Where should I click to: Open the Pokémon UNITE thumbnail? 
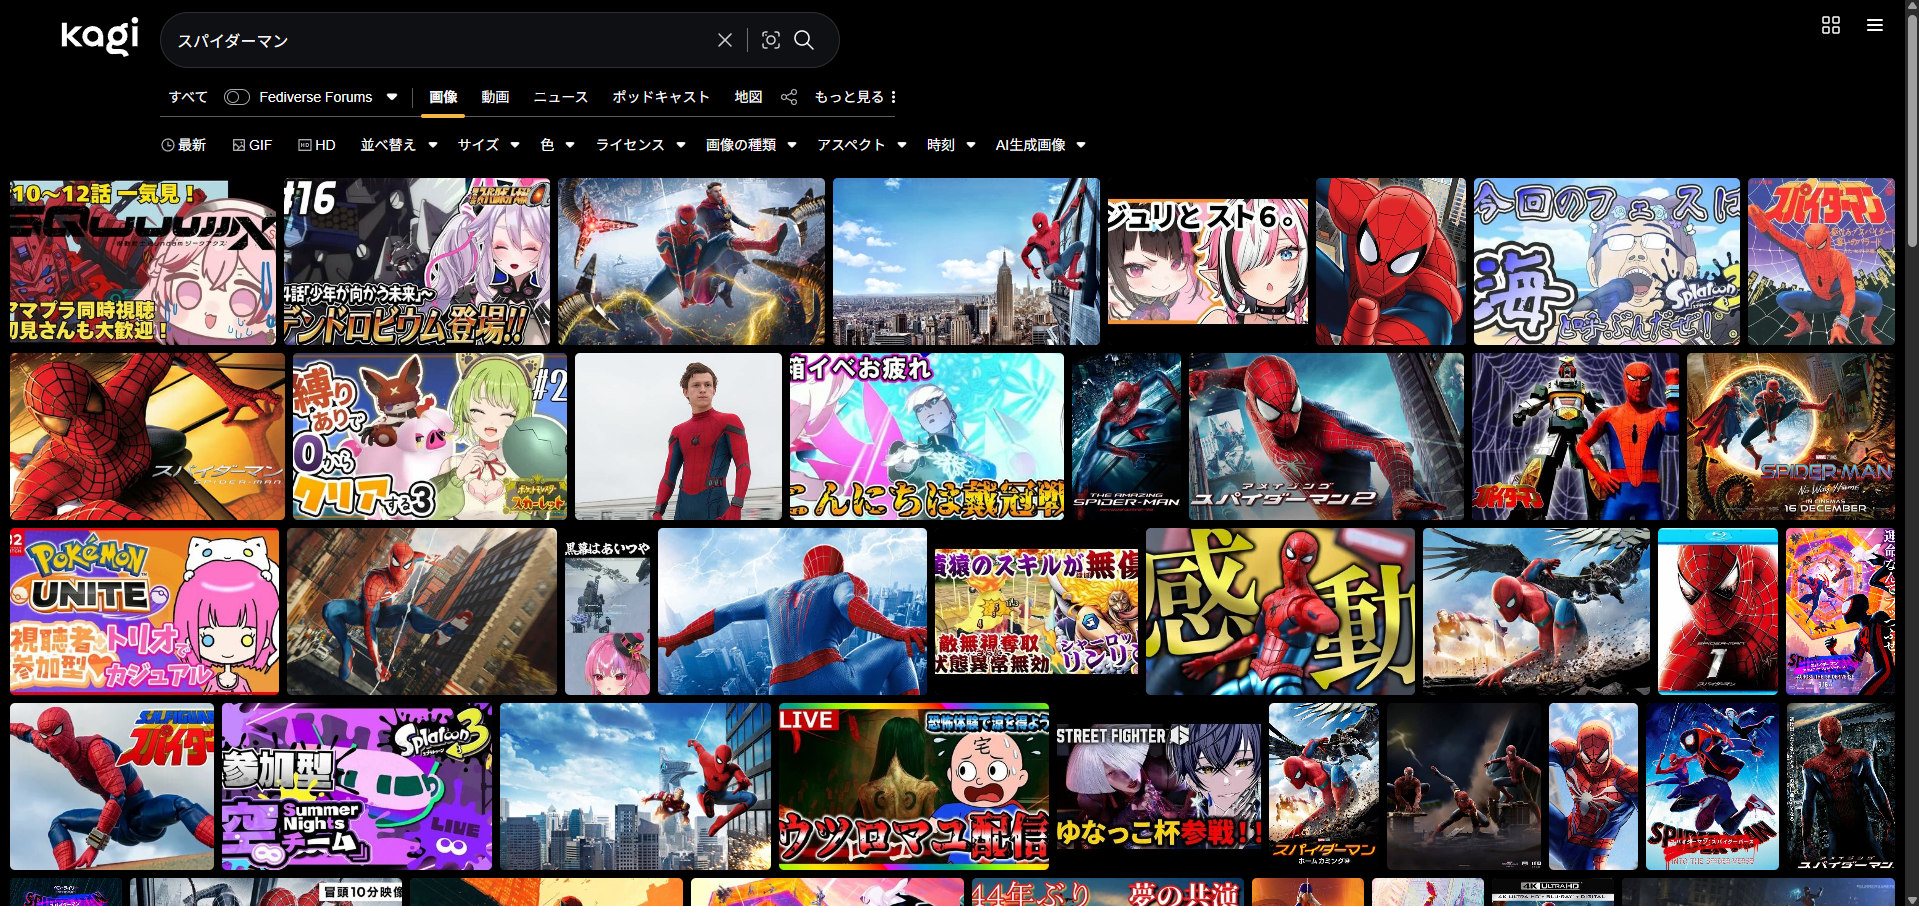[x=145, y=611]
